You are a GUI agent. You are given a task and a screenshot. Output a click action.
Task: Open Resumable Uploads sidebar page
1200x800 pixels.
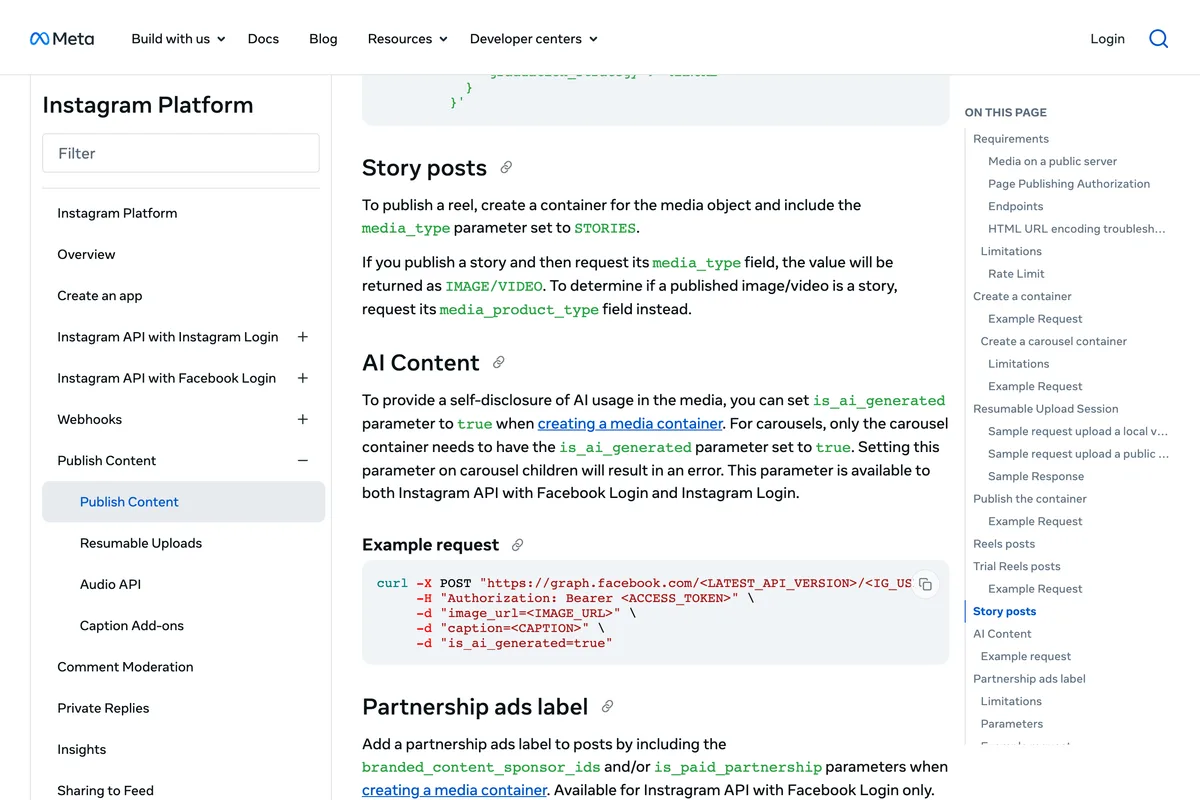coord(141,543)
